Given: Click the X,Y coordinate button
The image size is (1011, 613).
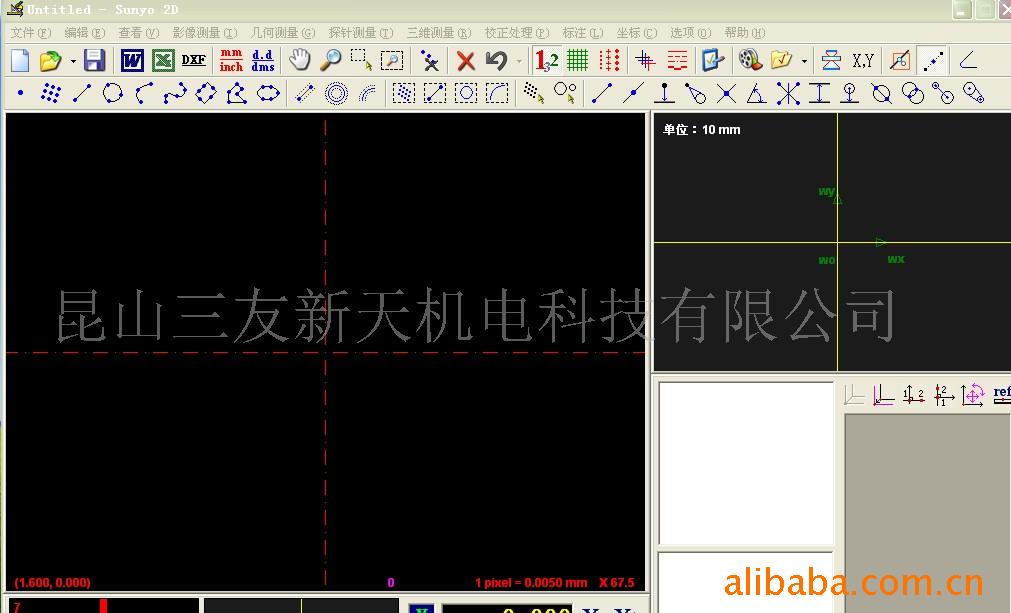Looking at the screenshot, I should tap(863, 61).
